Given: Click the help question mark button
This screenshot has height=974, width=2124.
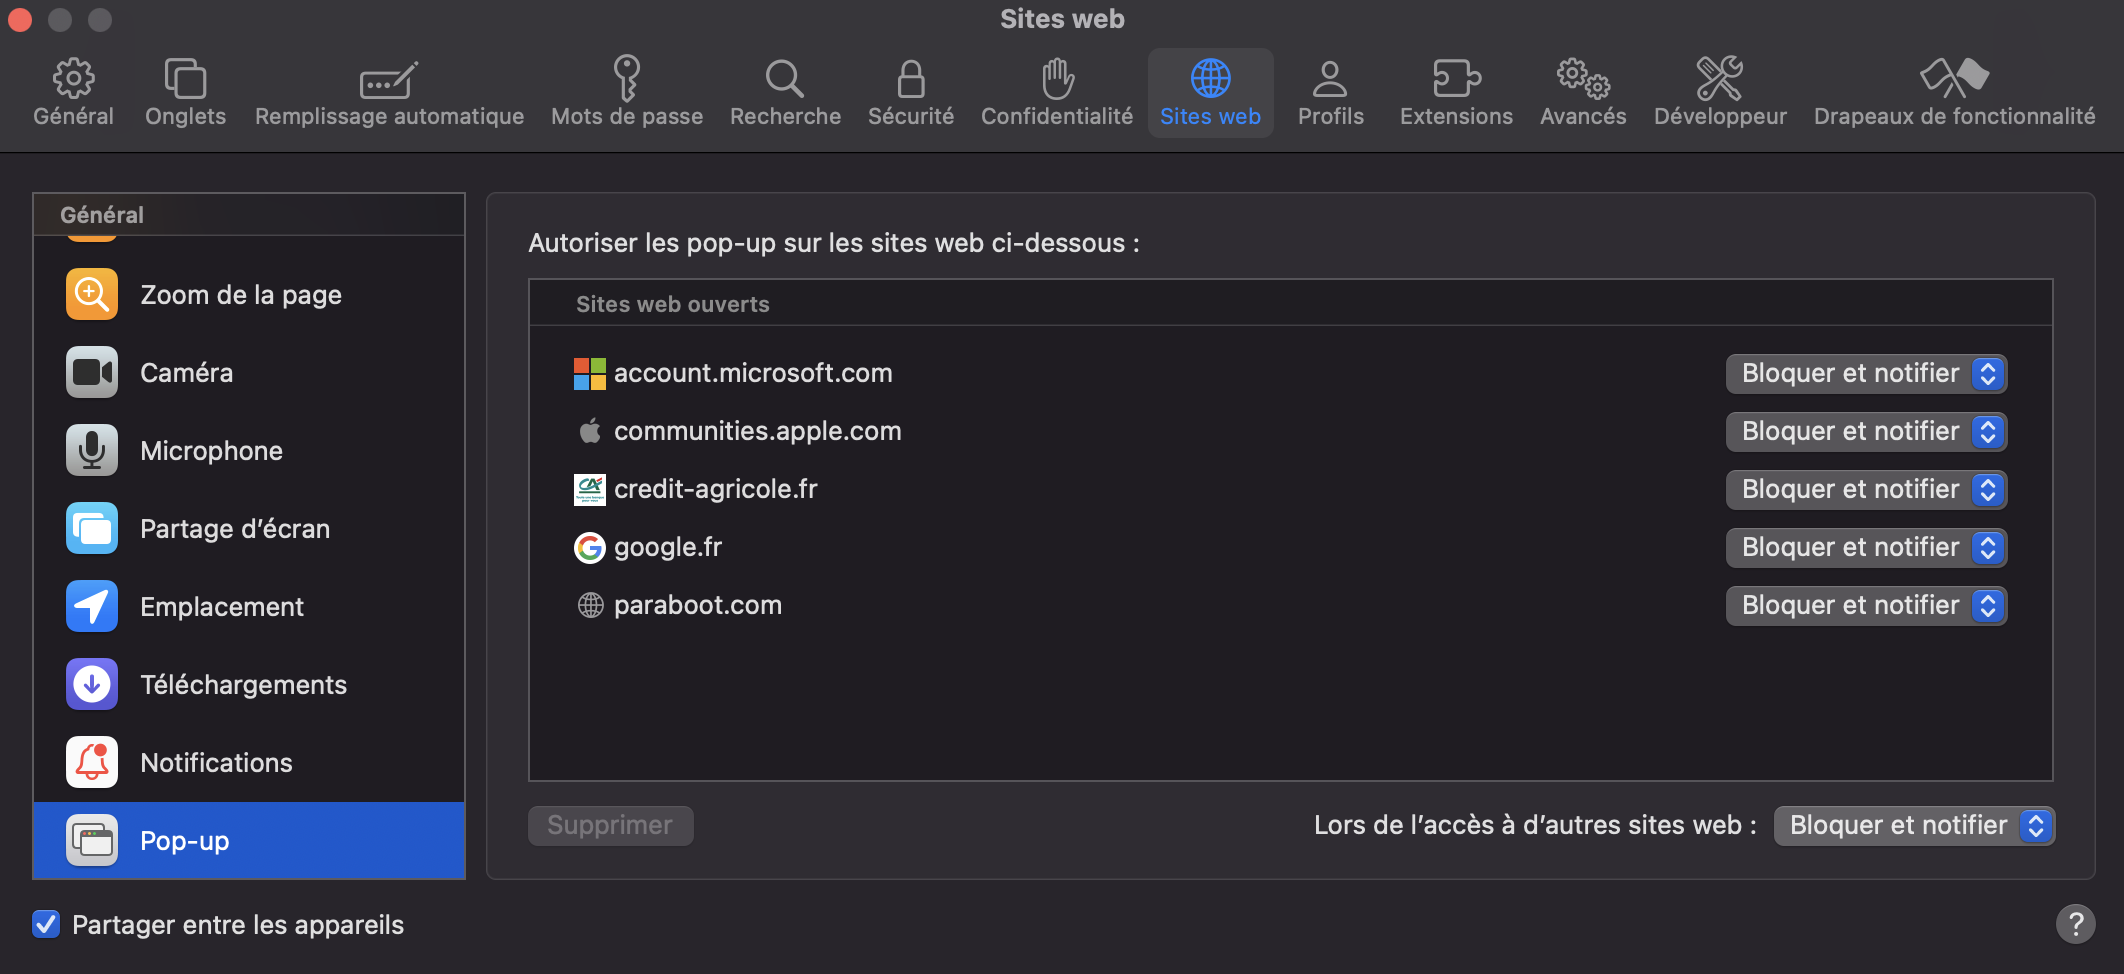Looking at the screenshot, I should (2075, 924).
